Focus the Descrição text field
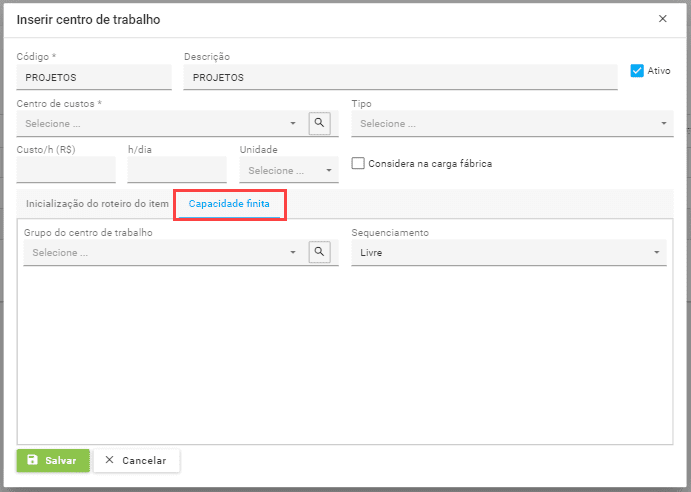 click(x=400, y=77)
